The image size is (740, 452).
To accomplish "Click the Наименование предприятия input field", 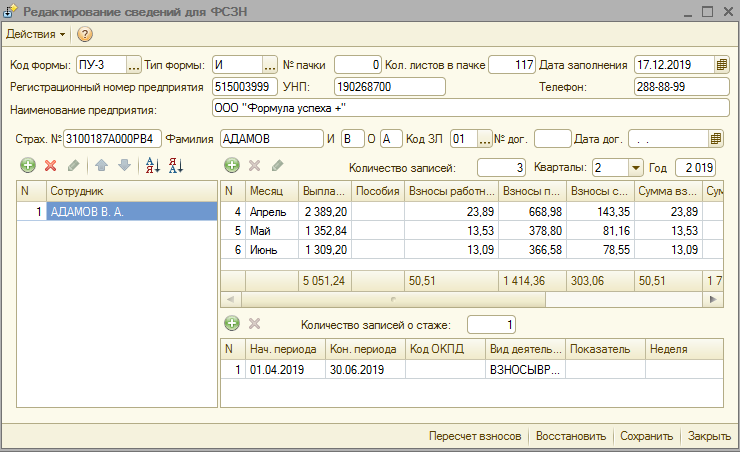I will [x=470, y=108].
